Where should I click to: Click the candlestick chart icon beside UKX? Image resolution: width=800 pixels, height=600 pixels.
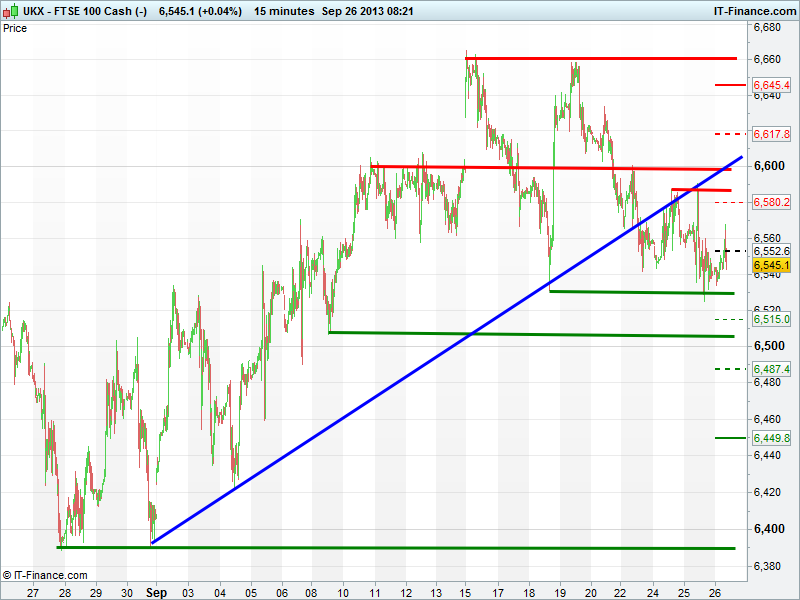[x=9, y=10]
